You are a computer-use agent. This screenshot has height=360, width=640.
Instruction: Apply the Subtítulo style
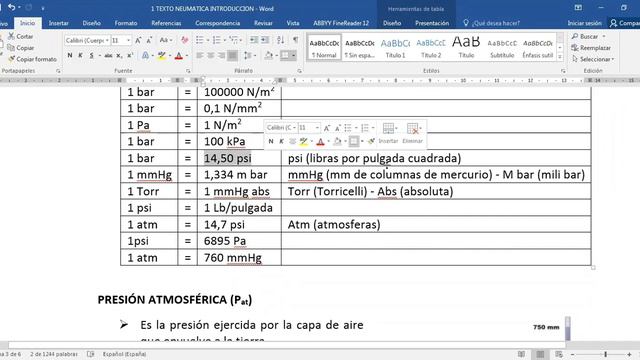[502, 48]
